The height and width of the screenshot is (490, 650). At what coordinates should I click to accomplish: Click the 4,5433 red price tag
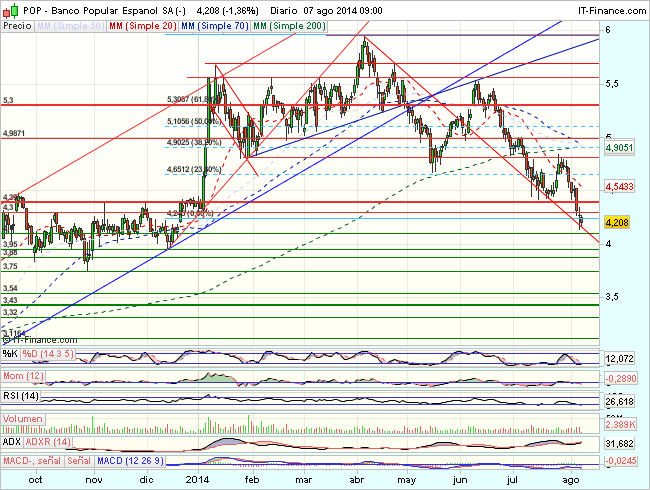tap(619, 187)
